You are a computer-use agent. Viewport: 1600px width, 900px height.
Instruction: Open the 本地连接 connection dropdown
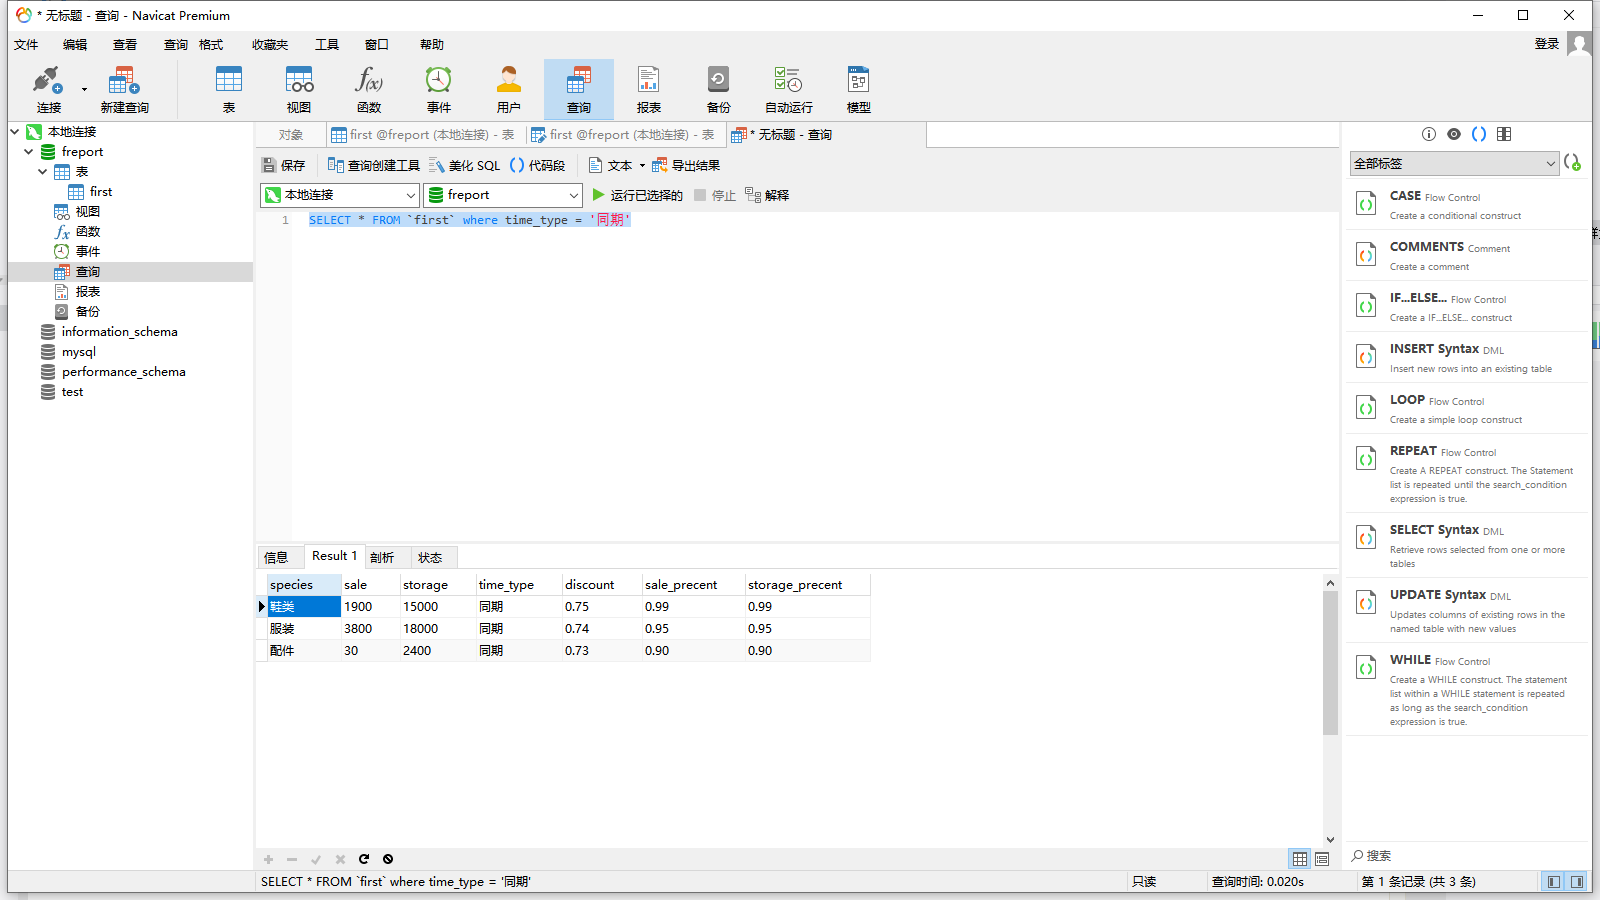point(340,195)
